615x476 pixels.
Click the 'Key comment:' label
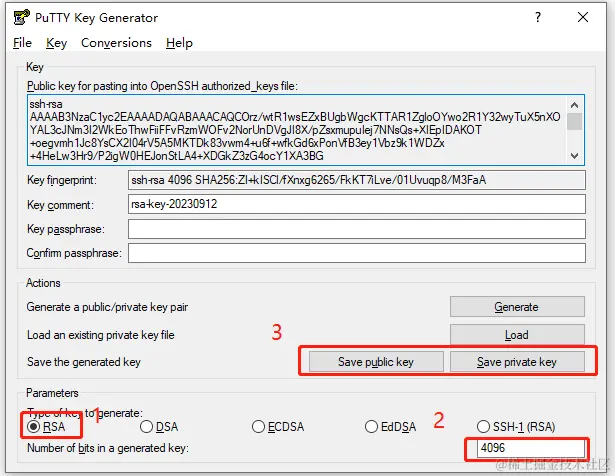coord(60,205)
